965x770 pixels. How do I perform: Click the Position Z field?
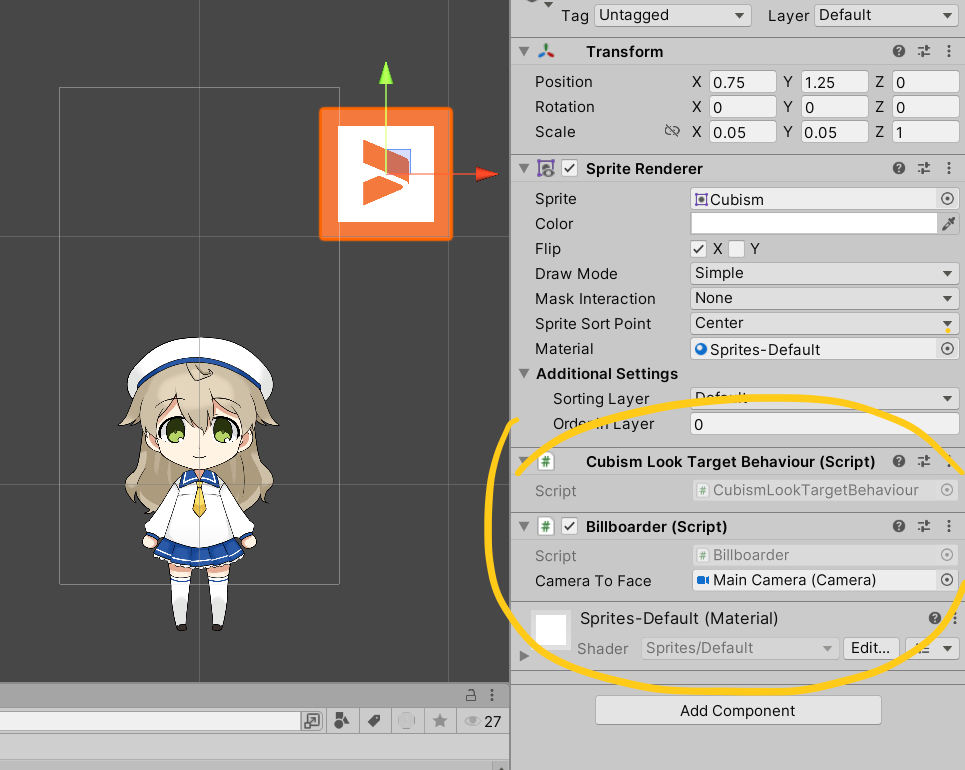pyautogui.click(x=925, y=82)
